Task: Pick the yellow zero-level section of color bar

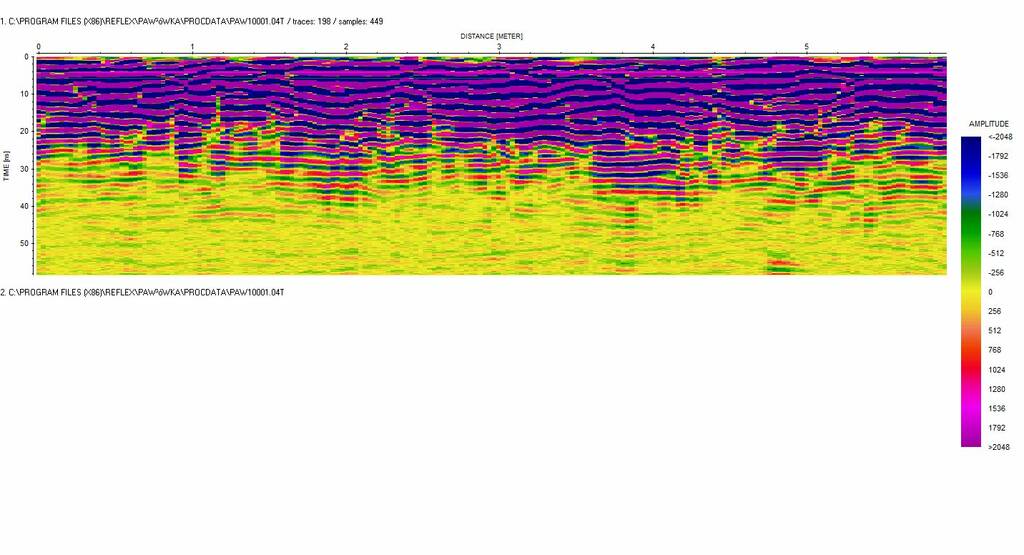Action: point(971,291)
